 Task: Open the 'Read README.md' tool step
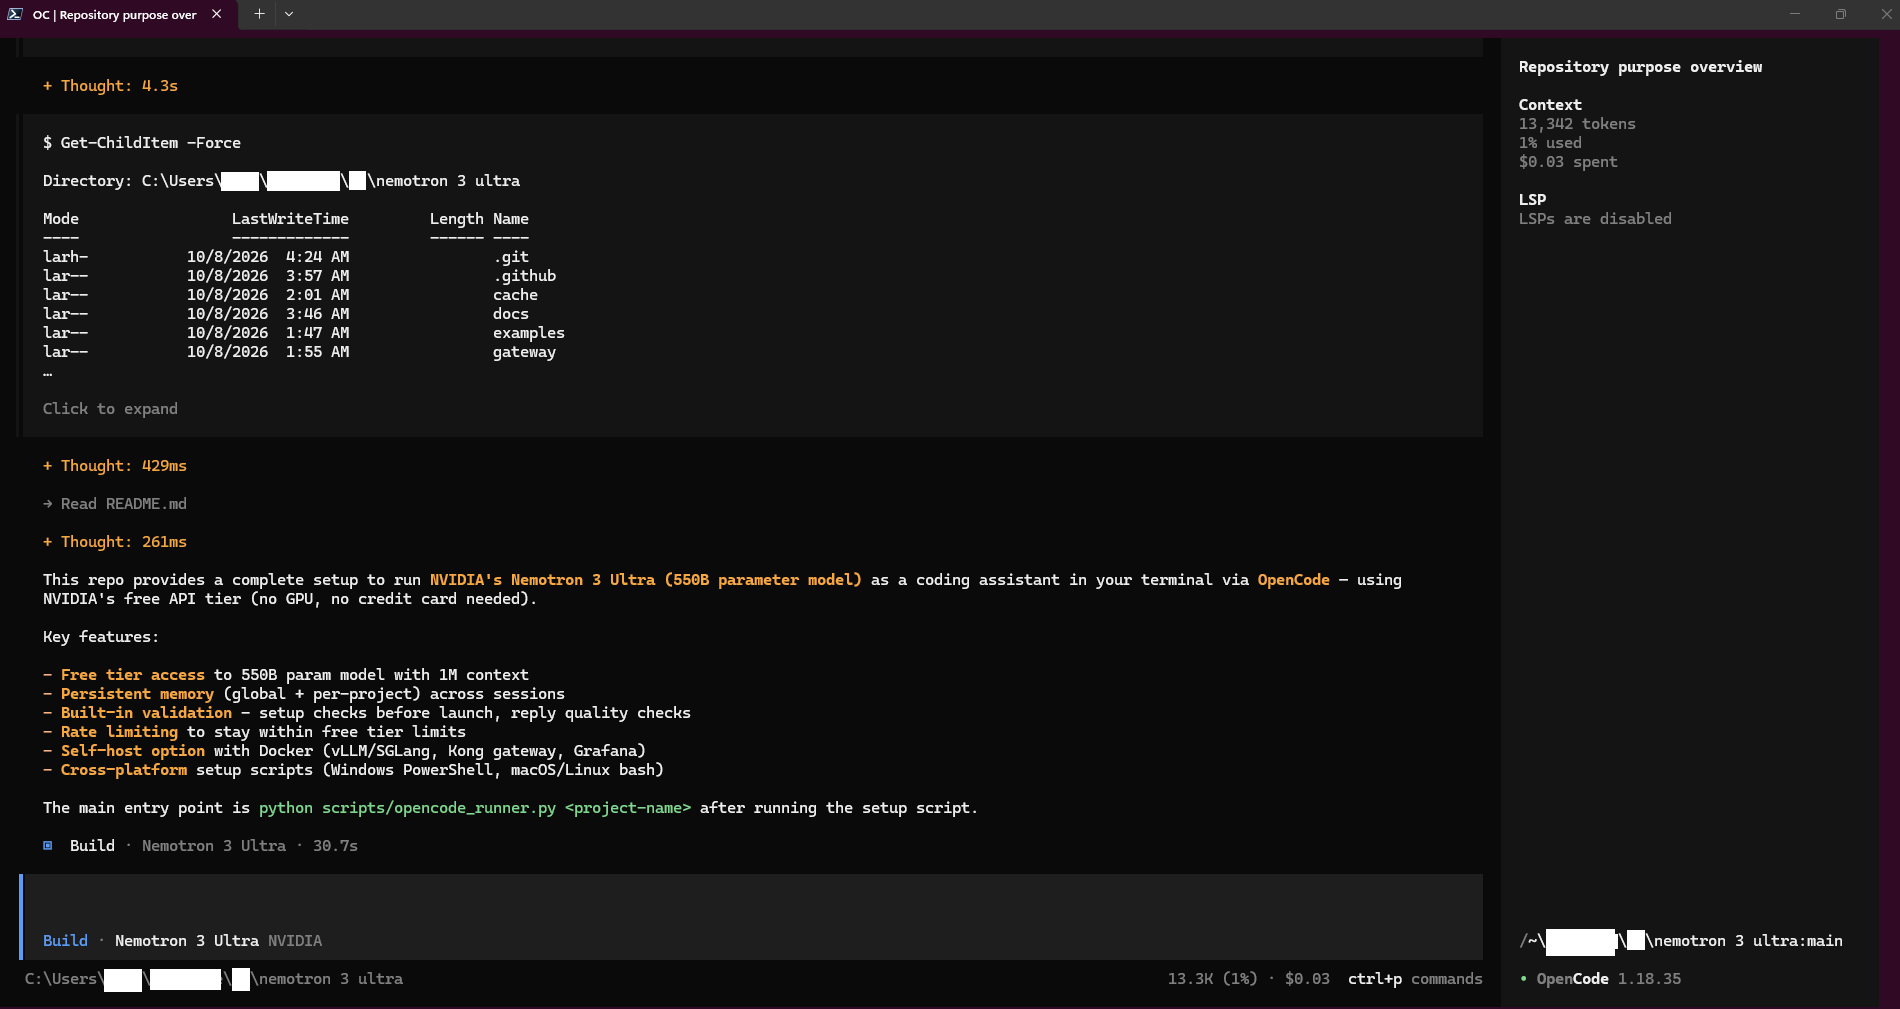pyautogui.click(x=114, y=504)
